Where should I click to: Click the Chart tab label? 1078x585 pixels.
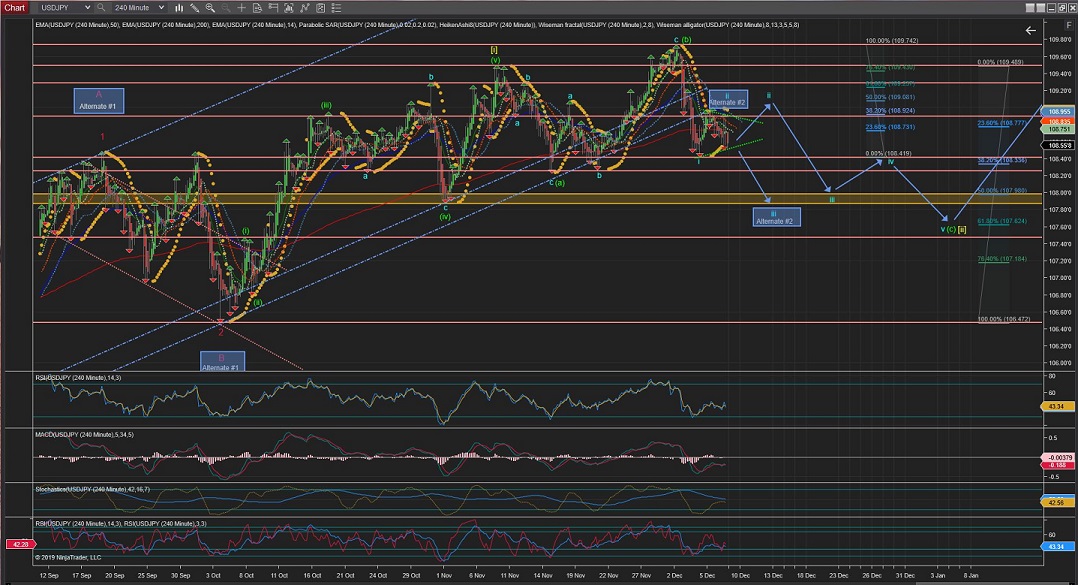(13, 7)
